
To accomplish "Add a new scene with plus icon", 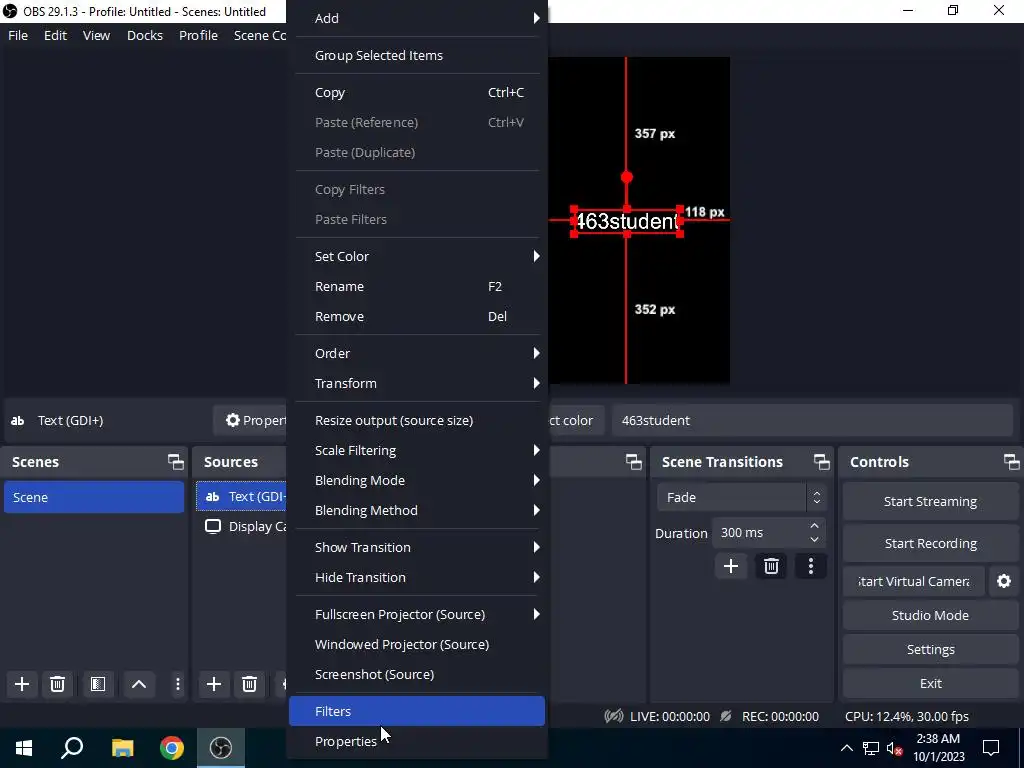I will coord(22,684).
